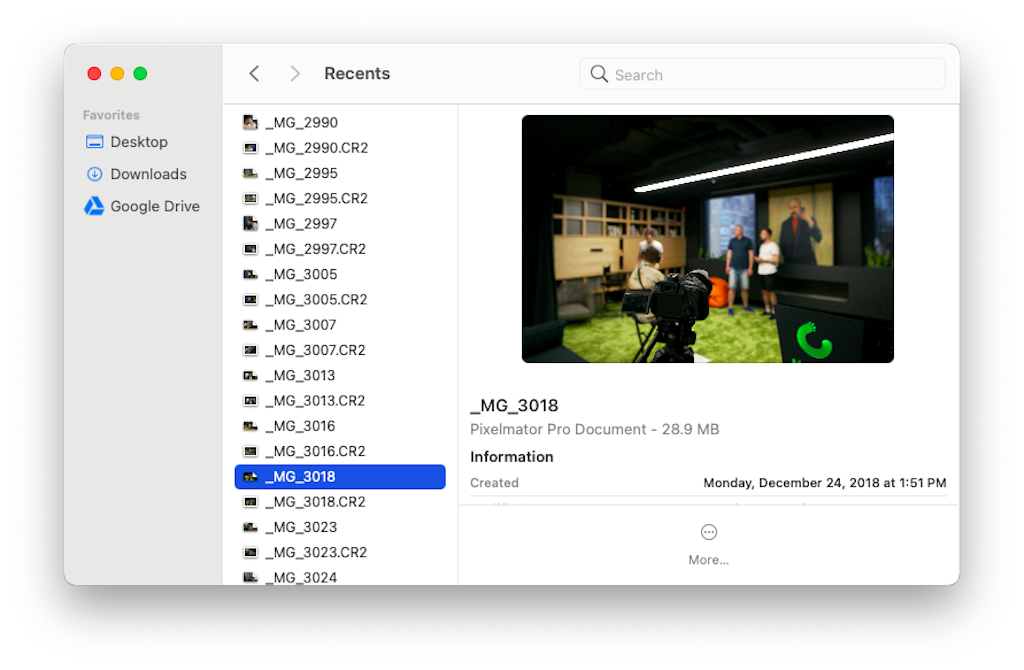Select _MG_3005.CR2 in the file list
This screenshot has height=670, width=1024.
(308, 299)
